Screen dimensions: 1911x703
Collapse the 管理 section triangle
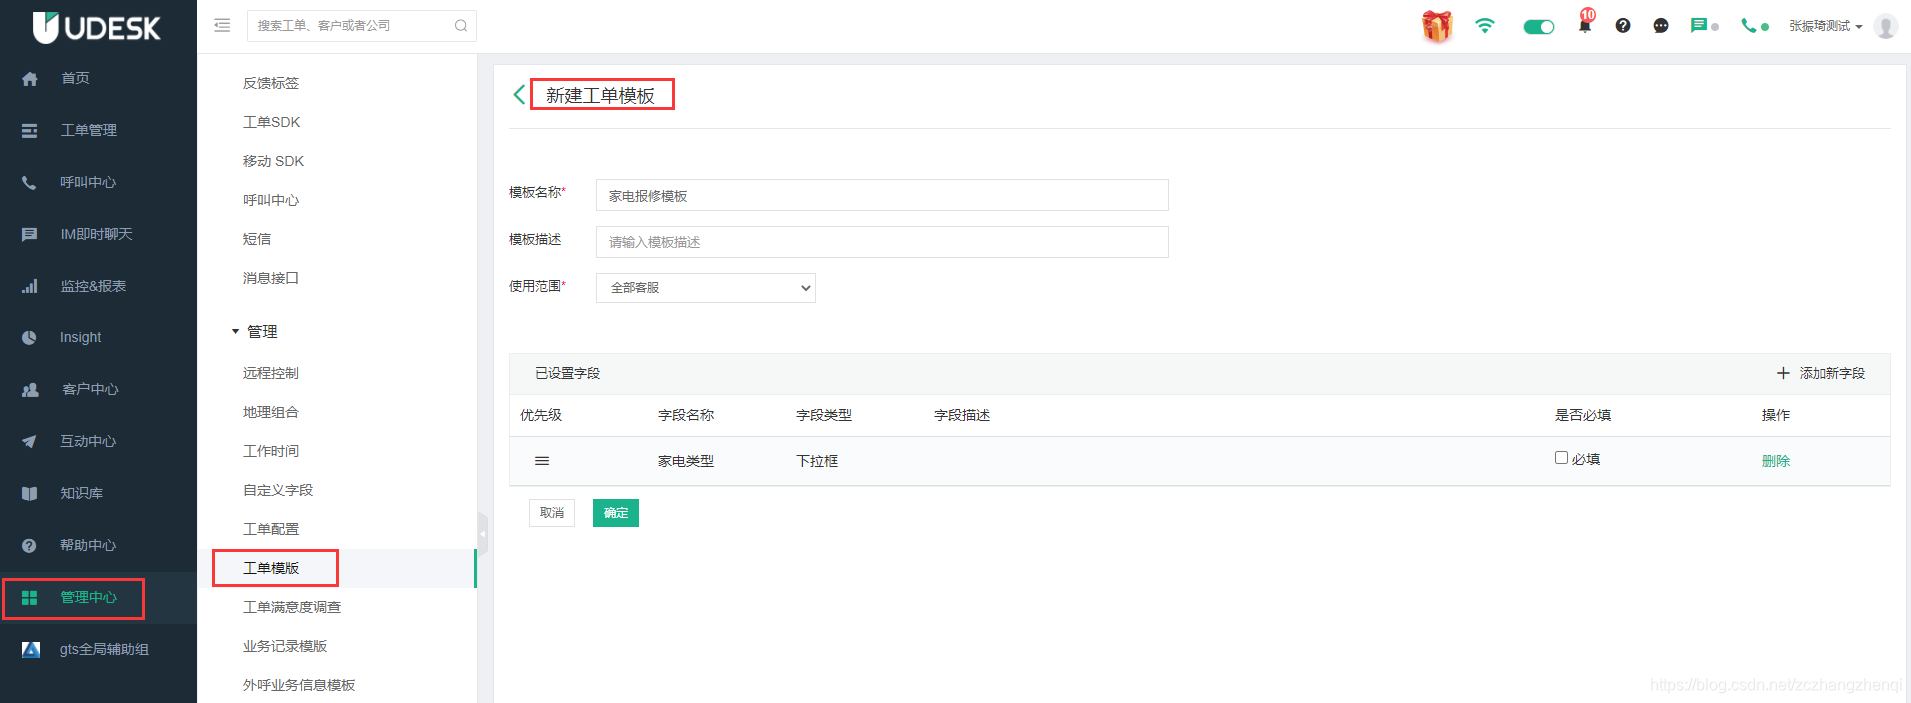pos(235,331)
